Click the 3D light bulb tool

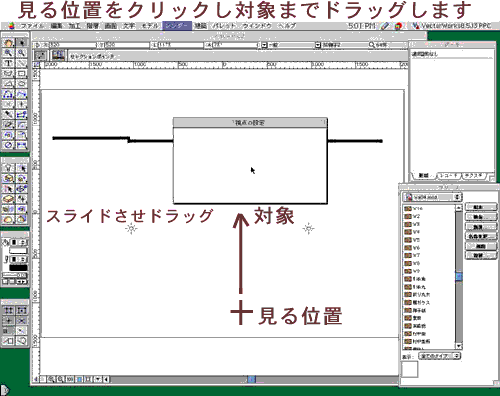coord(9,168)
